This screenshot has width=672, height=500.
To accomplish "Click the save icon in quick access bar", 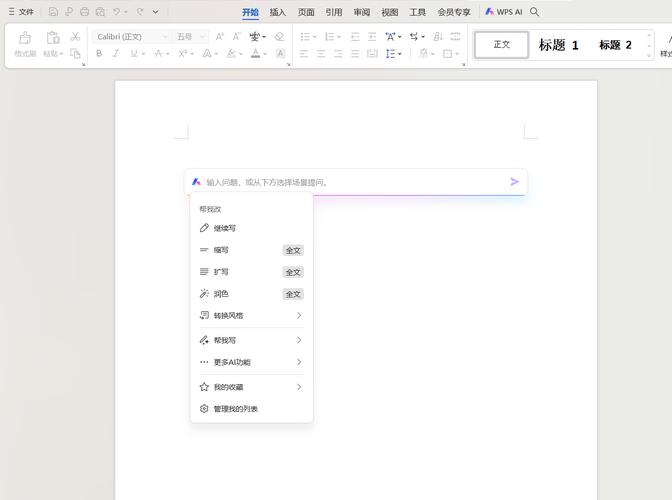I will click(53, 12).
